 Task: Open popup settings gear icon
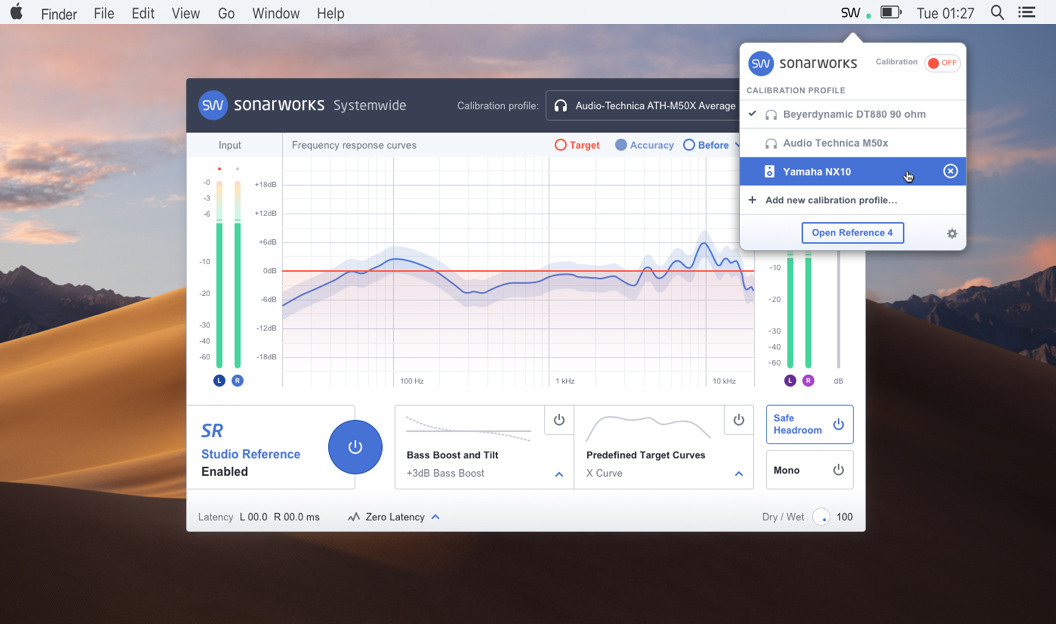(x=952, y=234)
